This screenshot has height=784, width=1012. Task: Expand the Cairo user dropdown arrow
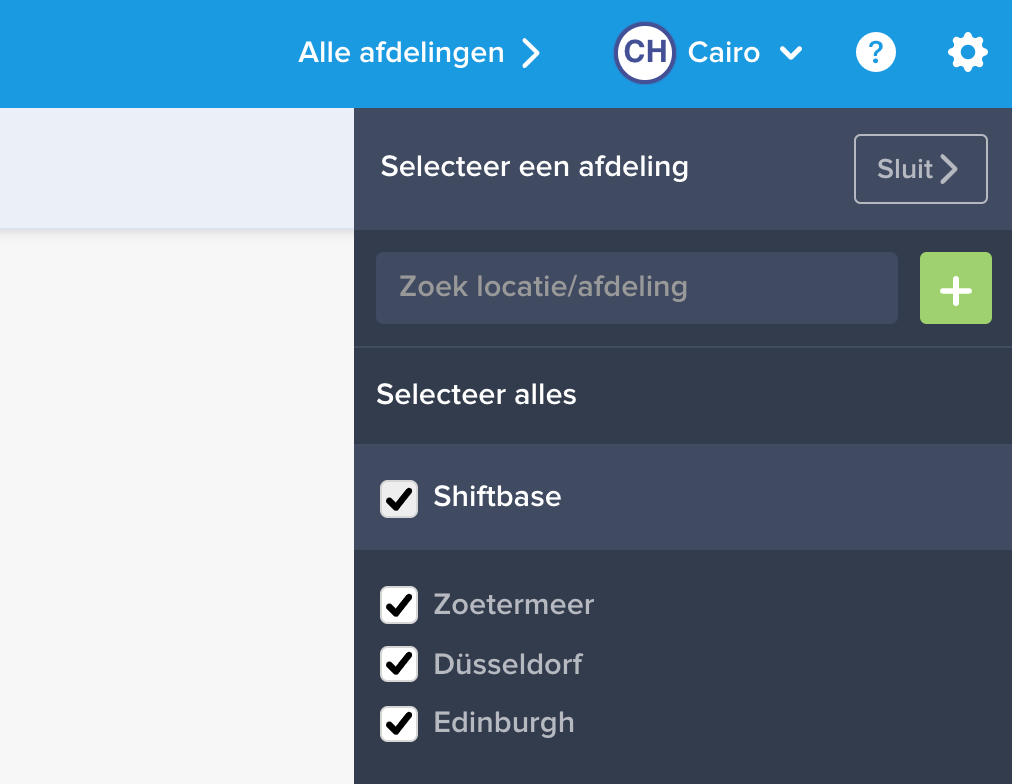(x=791, y=53)
